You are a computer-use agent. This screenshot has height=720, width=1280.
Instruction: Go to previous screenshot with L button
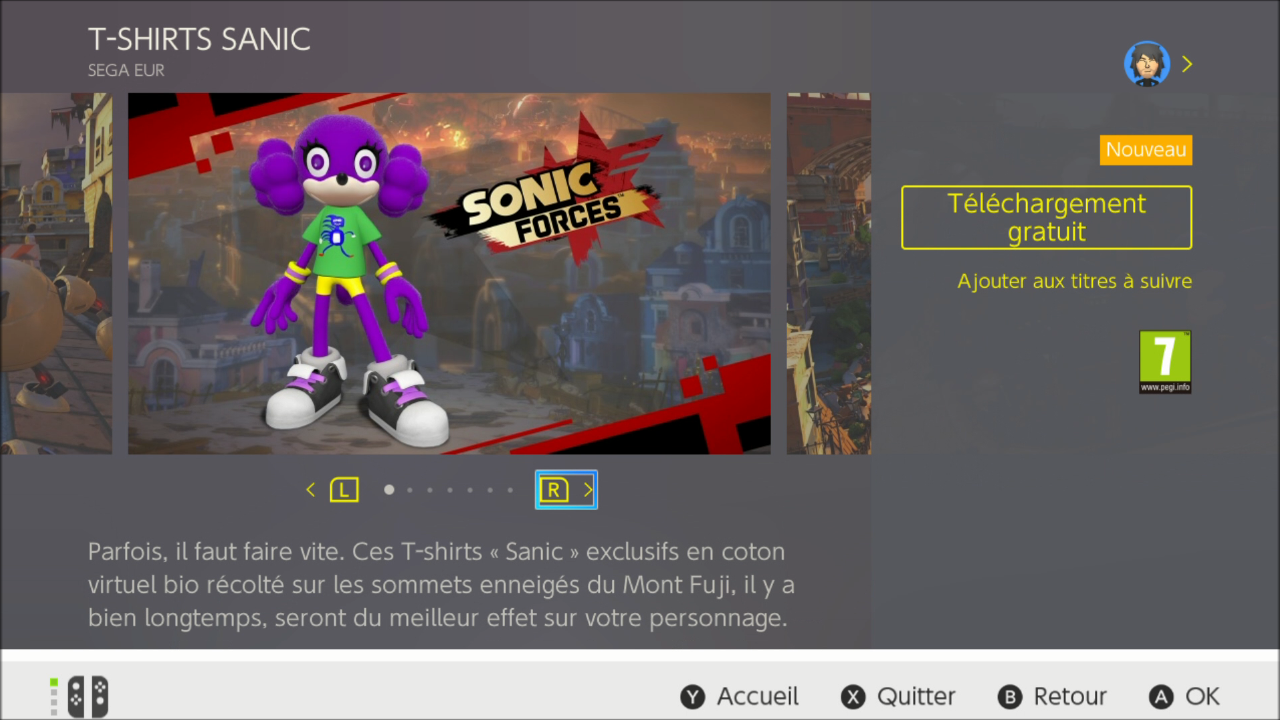point(344,490)
